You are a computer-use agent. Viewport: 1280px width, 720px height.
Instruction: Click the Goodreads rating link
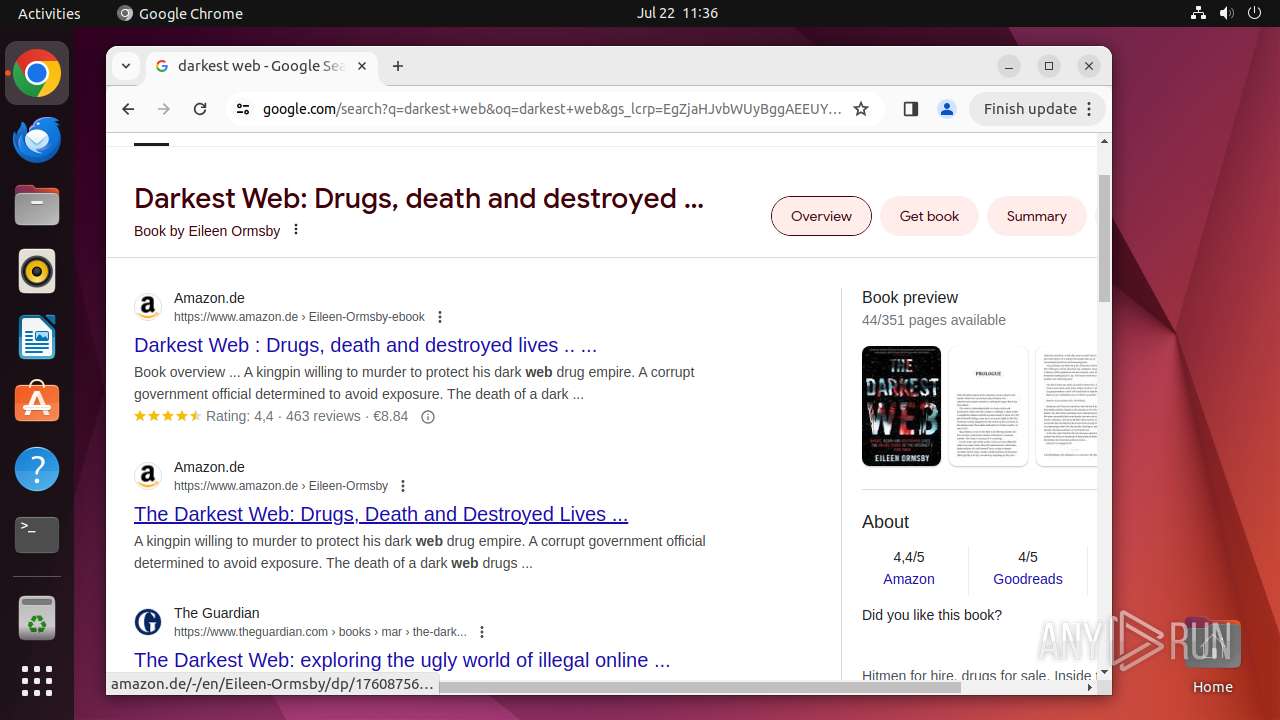click(x=1028, y=579)
